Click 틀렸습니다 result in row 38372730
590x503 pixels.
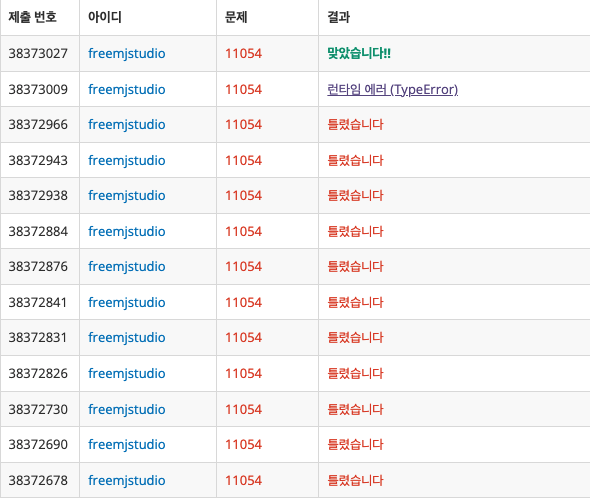[x=355, y=409]
